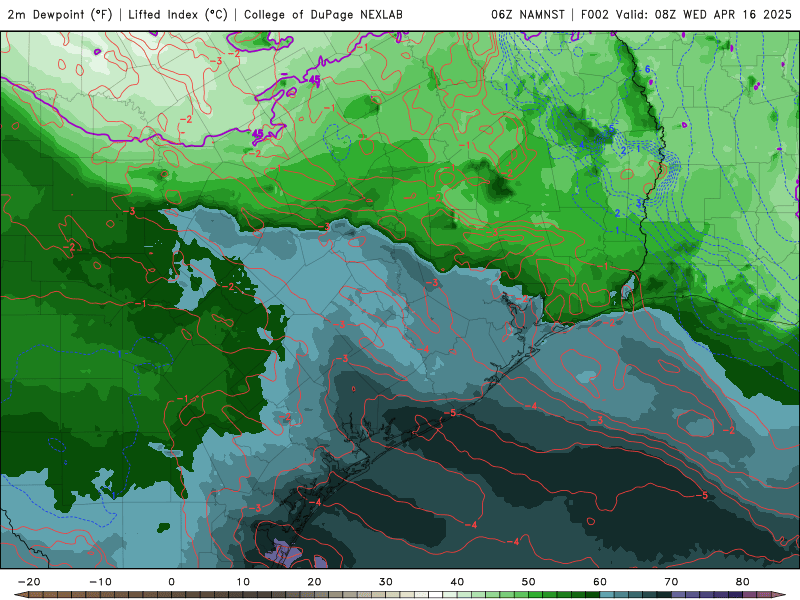Click the '70' color scale label

[x=671, y=582]
